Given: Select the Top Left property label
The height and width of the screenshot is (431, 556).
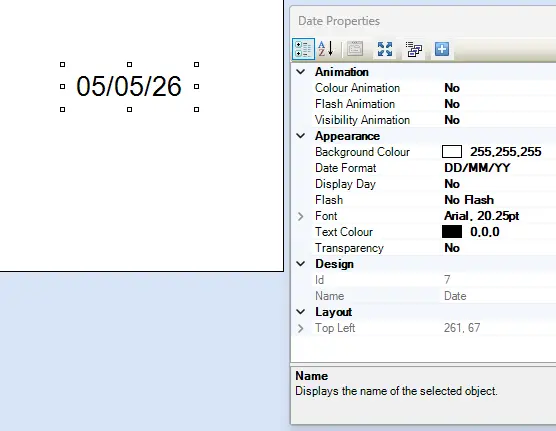Looking at the screenshot, I should tap(335, 328).
